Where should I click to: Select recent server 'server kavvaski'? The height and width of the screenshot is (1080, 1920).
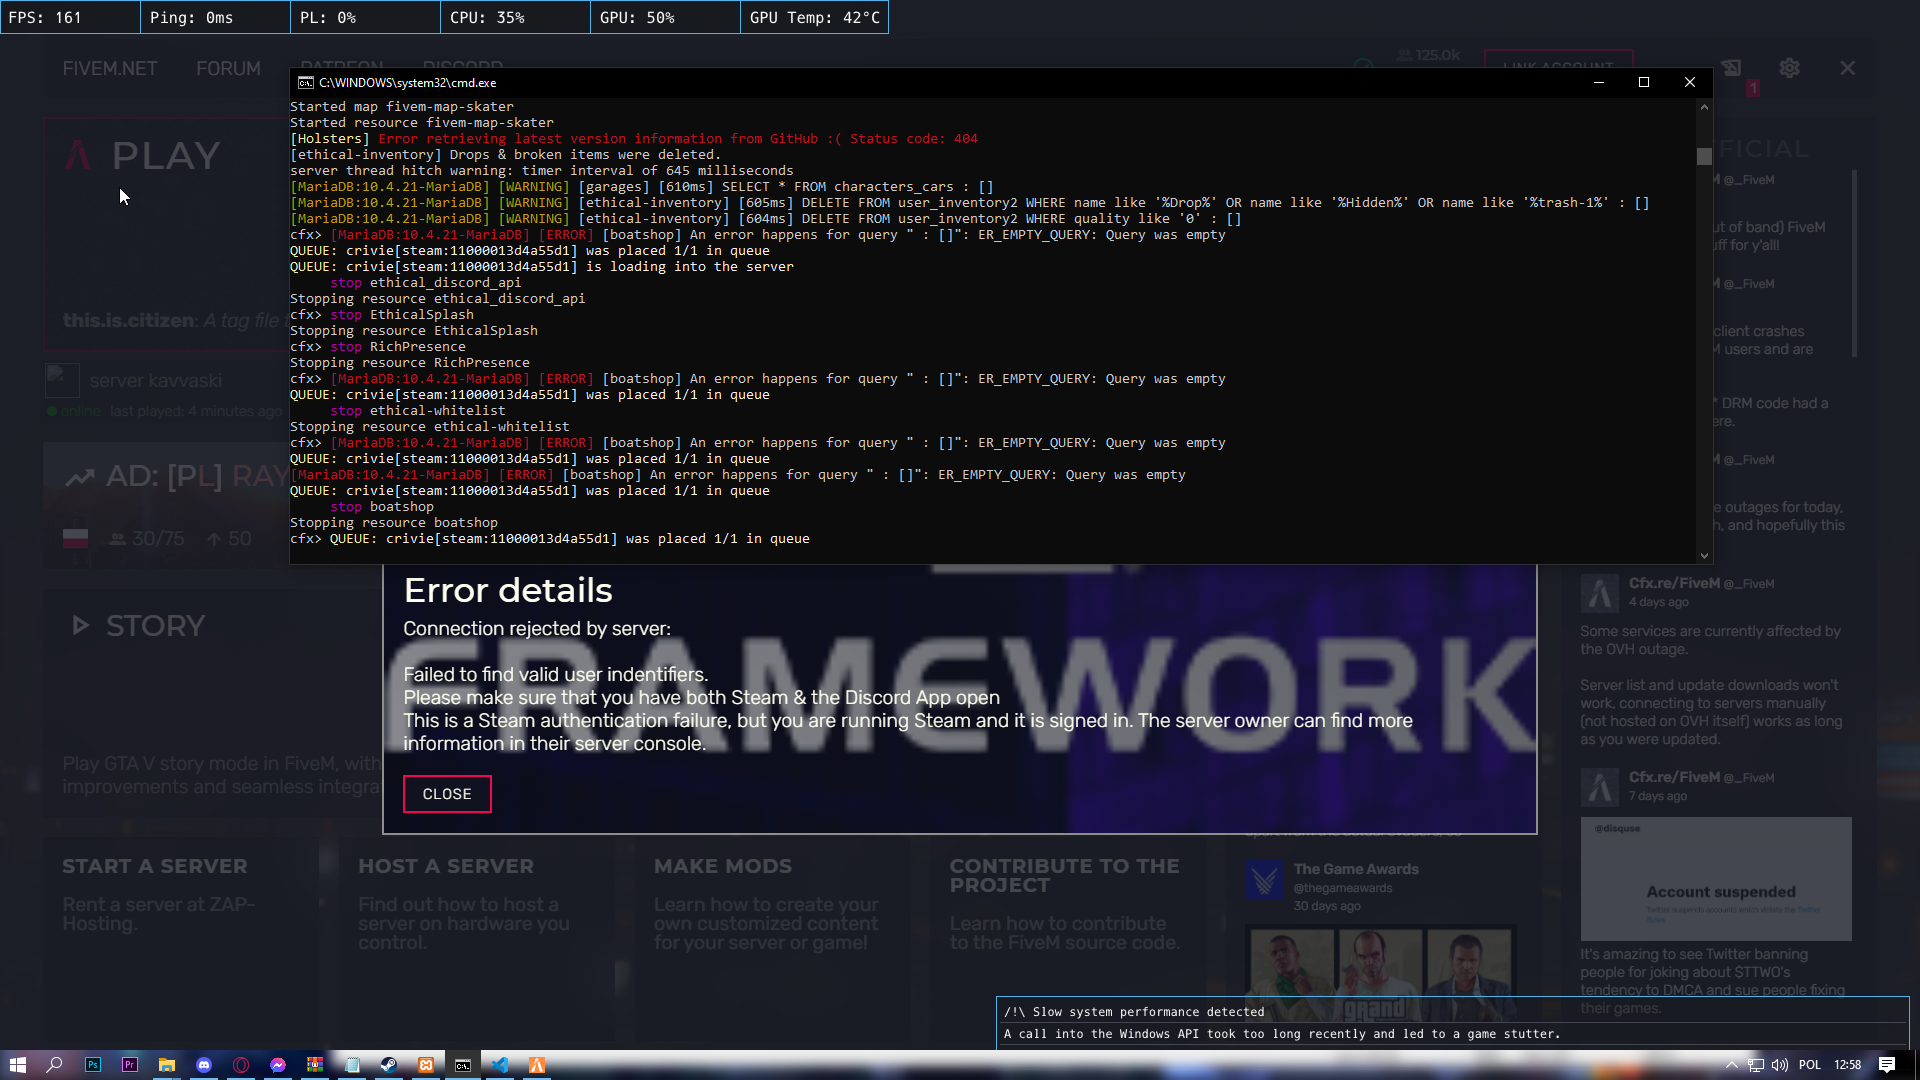click(x=156, y=381)
